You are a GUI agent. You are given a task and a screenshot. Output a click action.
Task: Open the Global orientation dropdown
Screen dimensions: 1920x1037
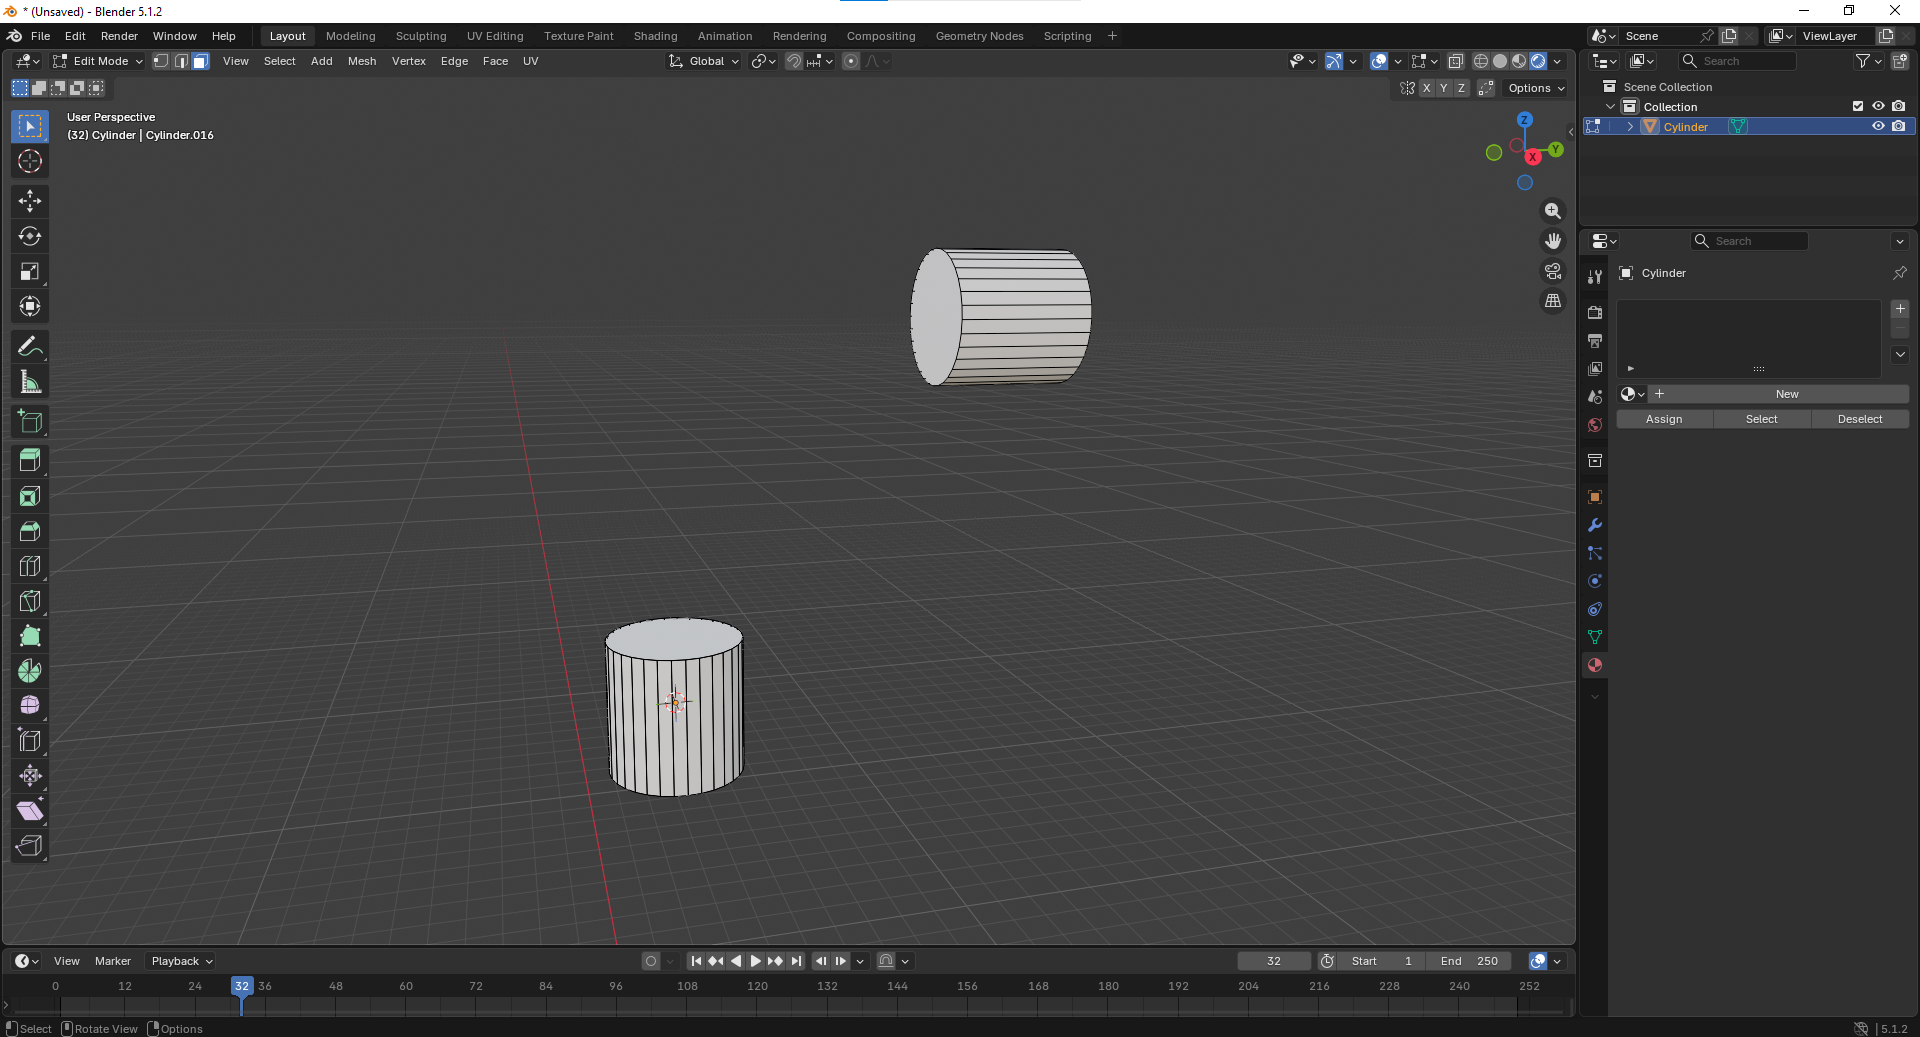[704, 61]
